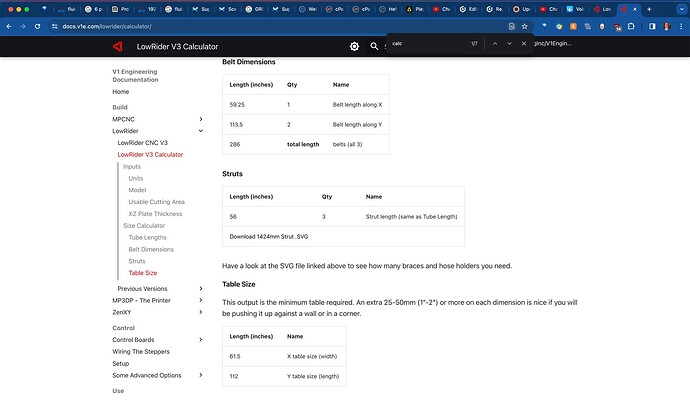This screenshot has width=690, height=402.
Task: Switch to the 'Voi' browser tab
Action: pos(575,9)
